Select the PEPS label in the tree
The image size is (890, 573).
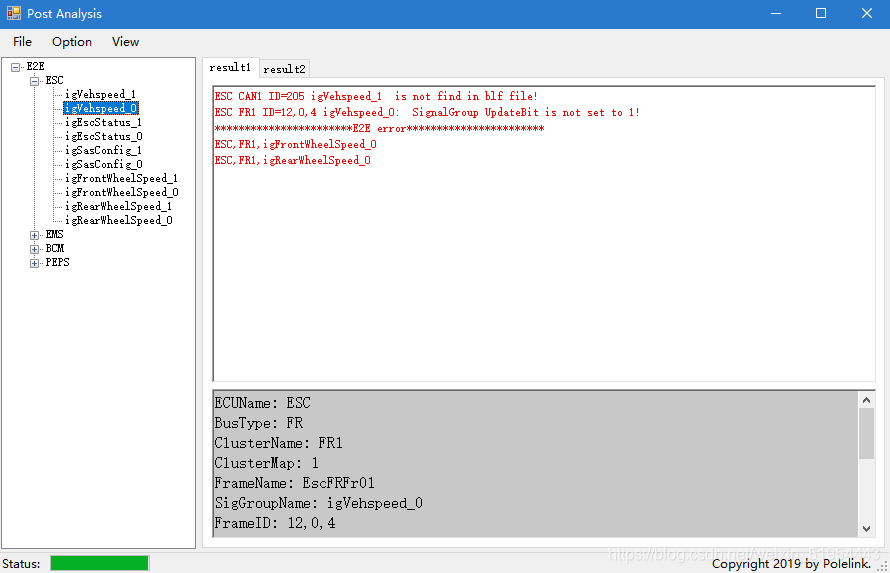57,263
